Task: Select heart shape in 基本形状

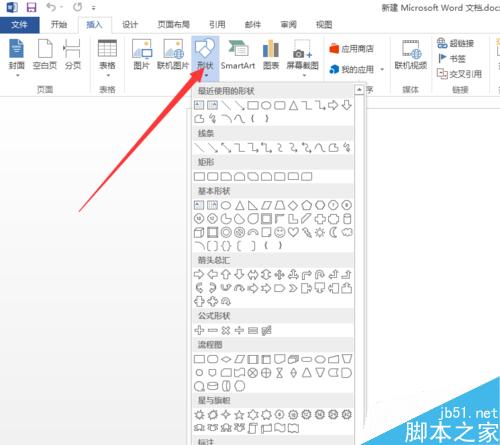Action: click(293, 232)
